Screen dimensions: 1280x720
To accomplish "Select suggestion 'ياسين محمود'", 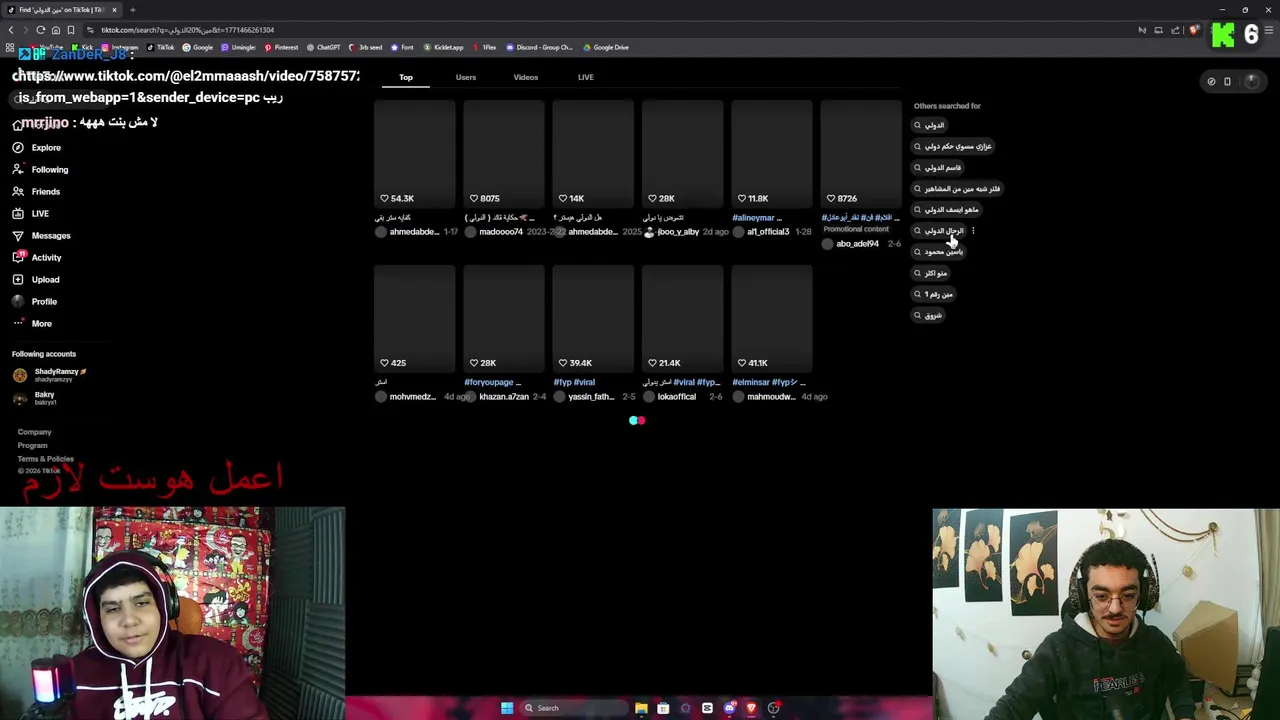I will coord(938,252).
